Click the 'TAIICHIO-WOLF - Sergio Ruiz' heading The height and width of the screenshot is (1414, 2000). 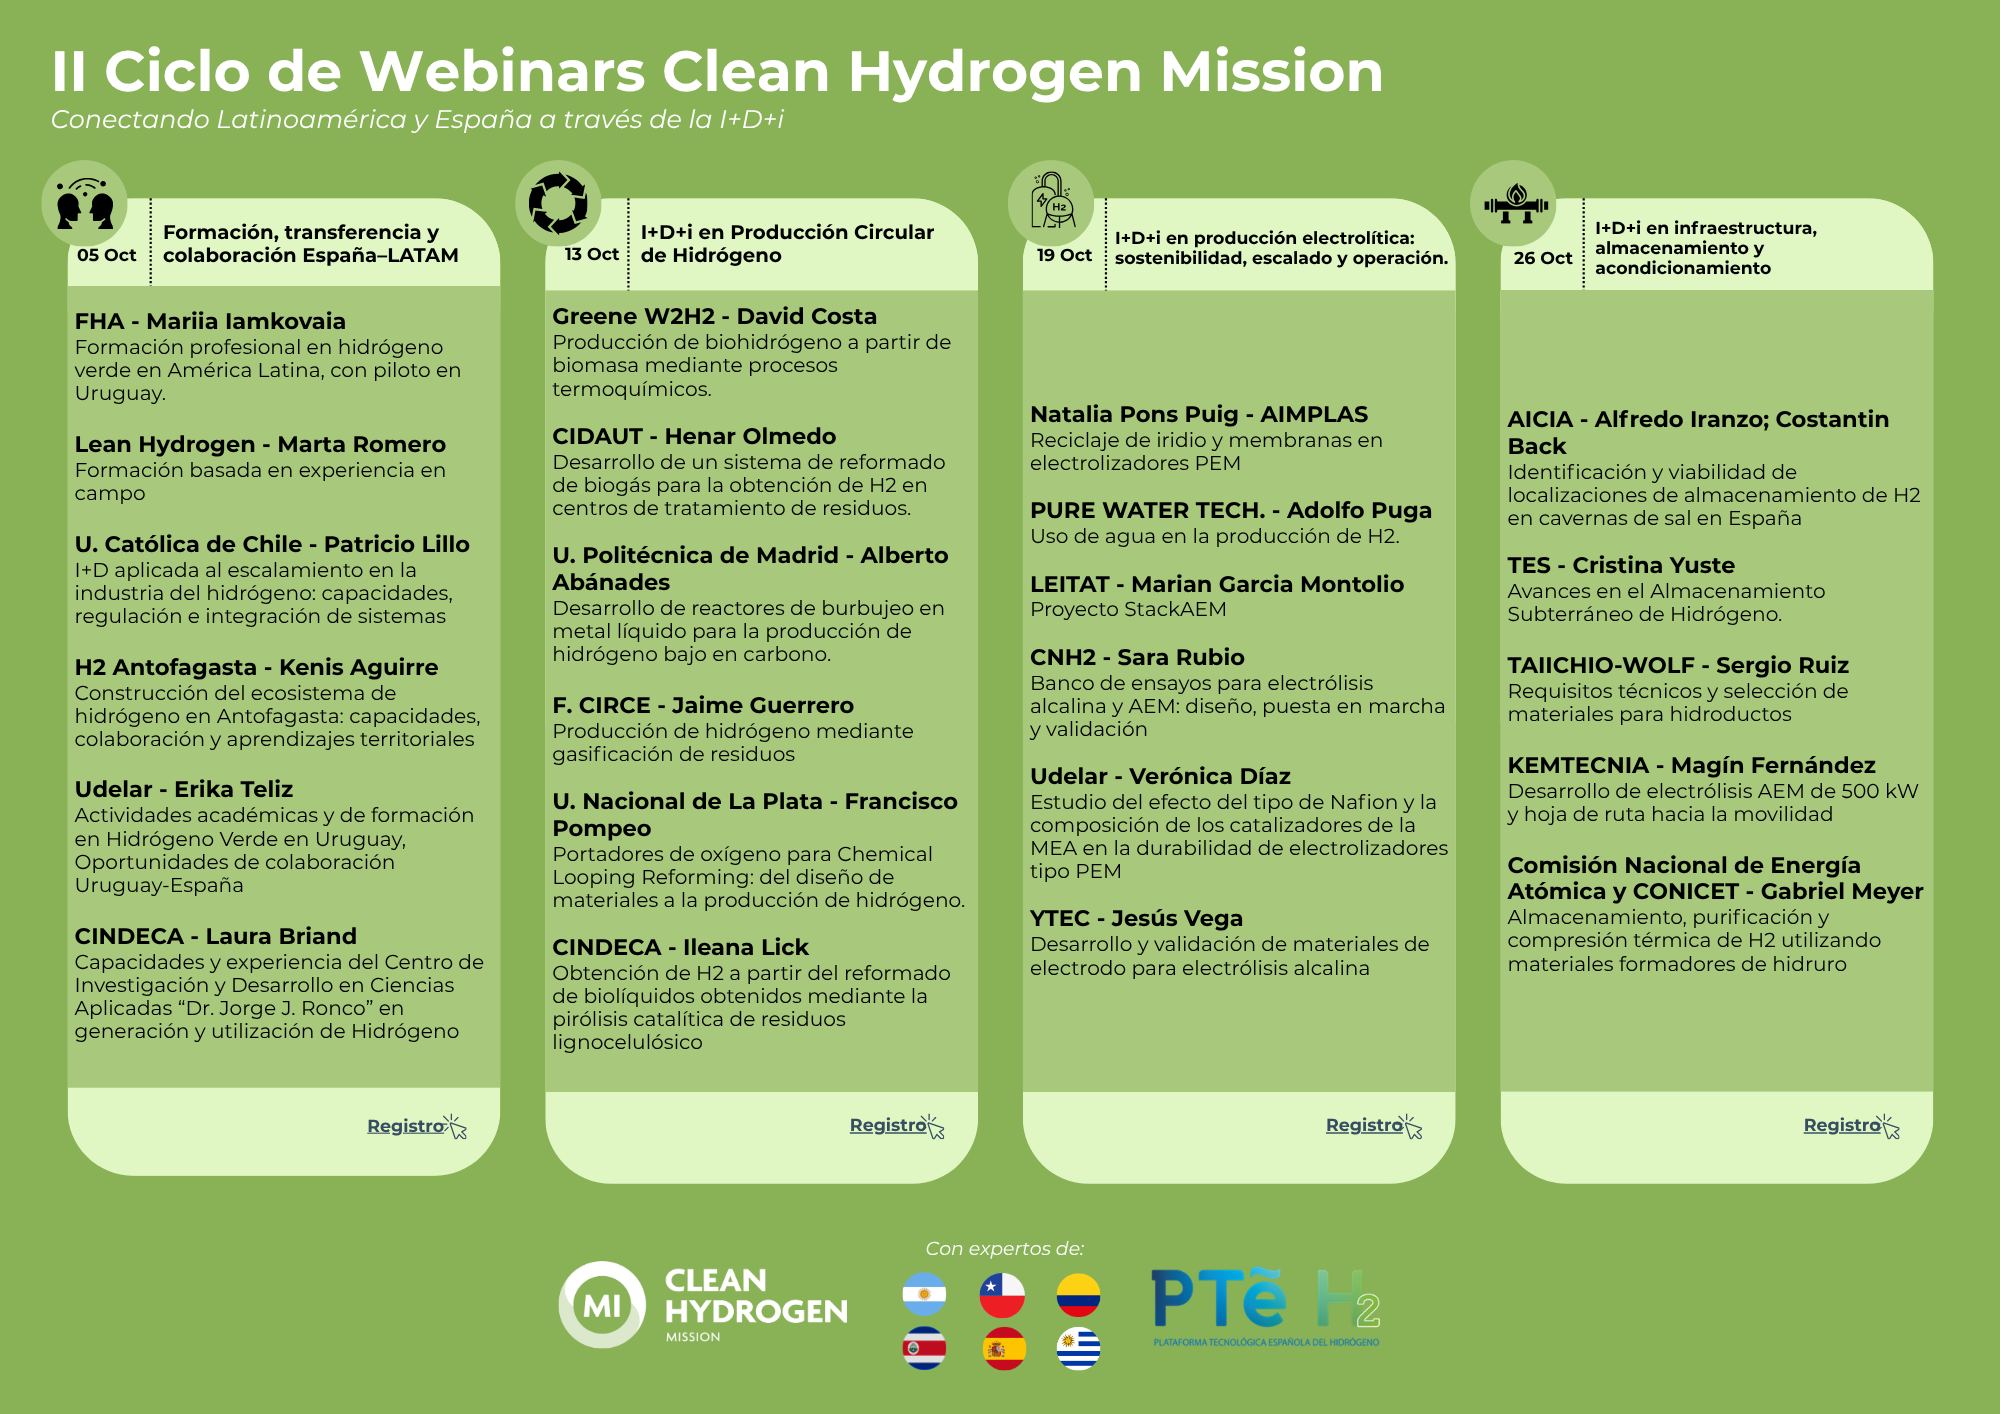pos(1678,665)
